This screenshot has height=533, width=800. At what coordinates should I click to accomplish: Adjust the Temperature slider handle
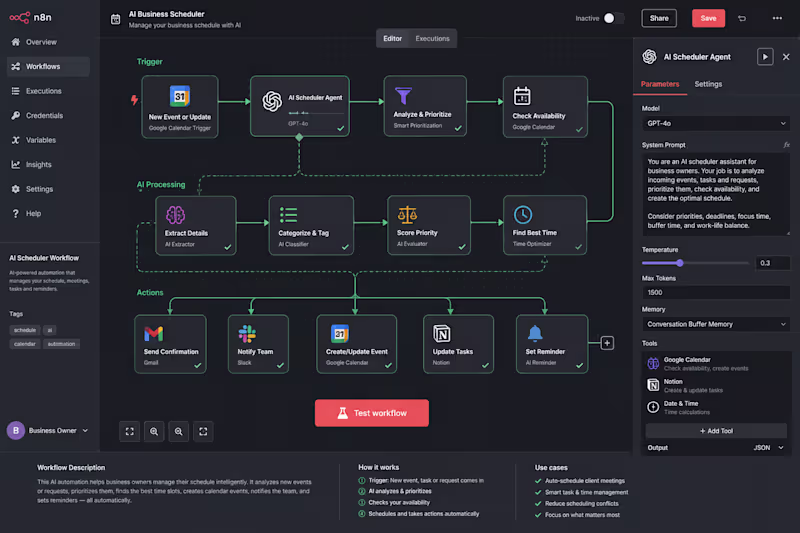pos(680,263)
